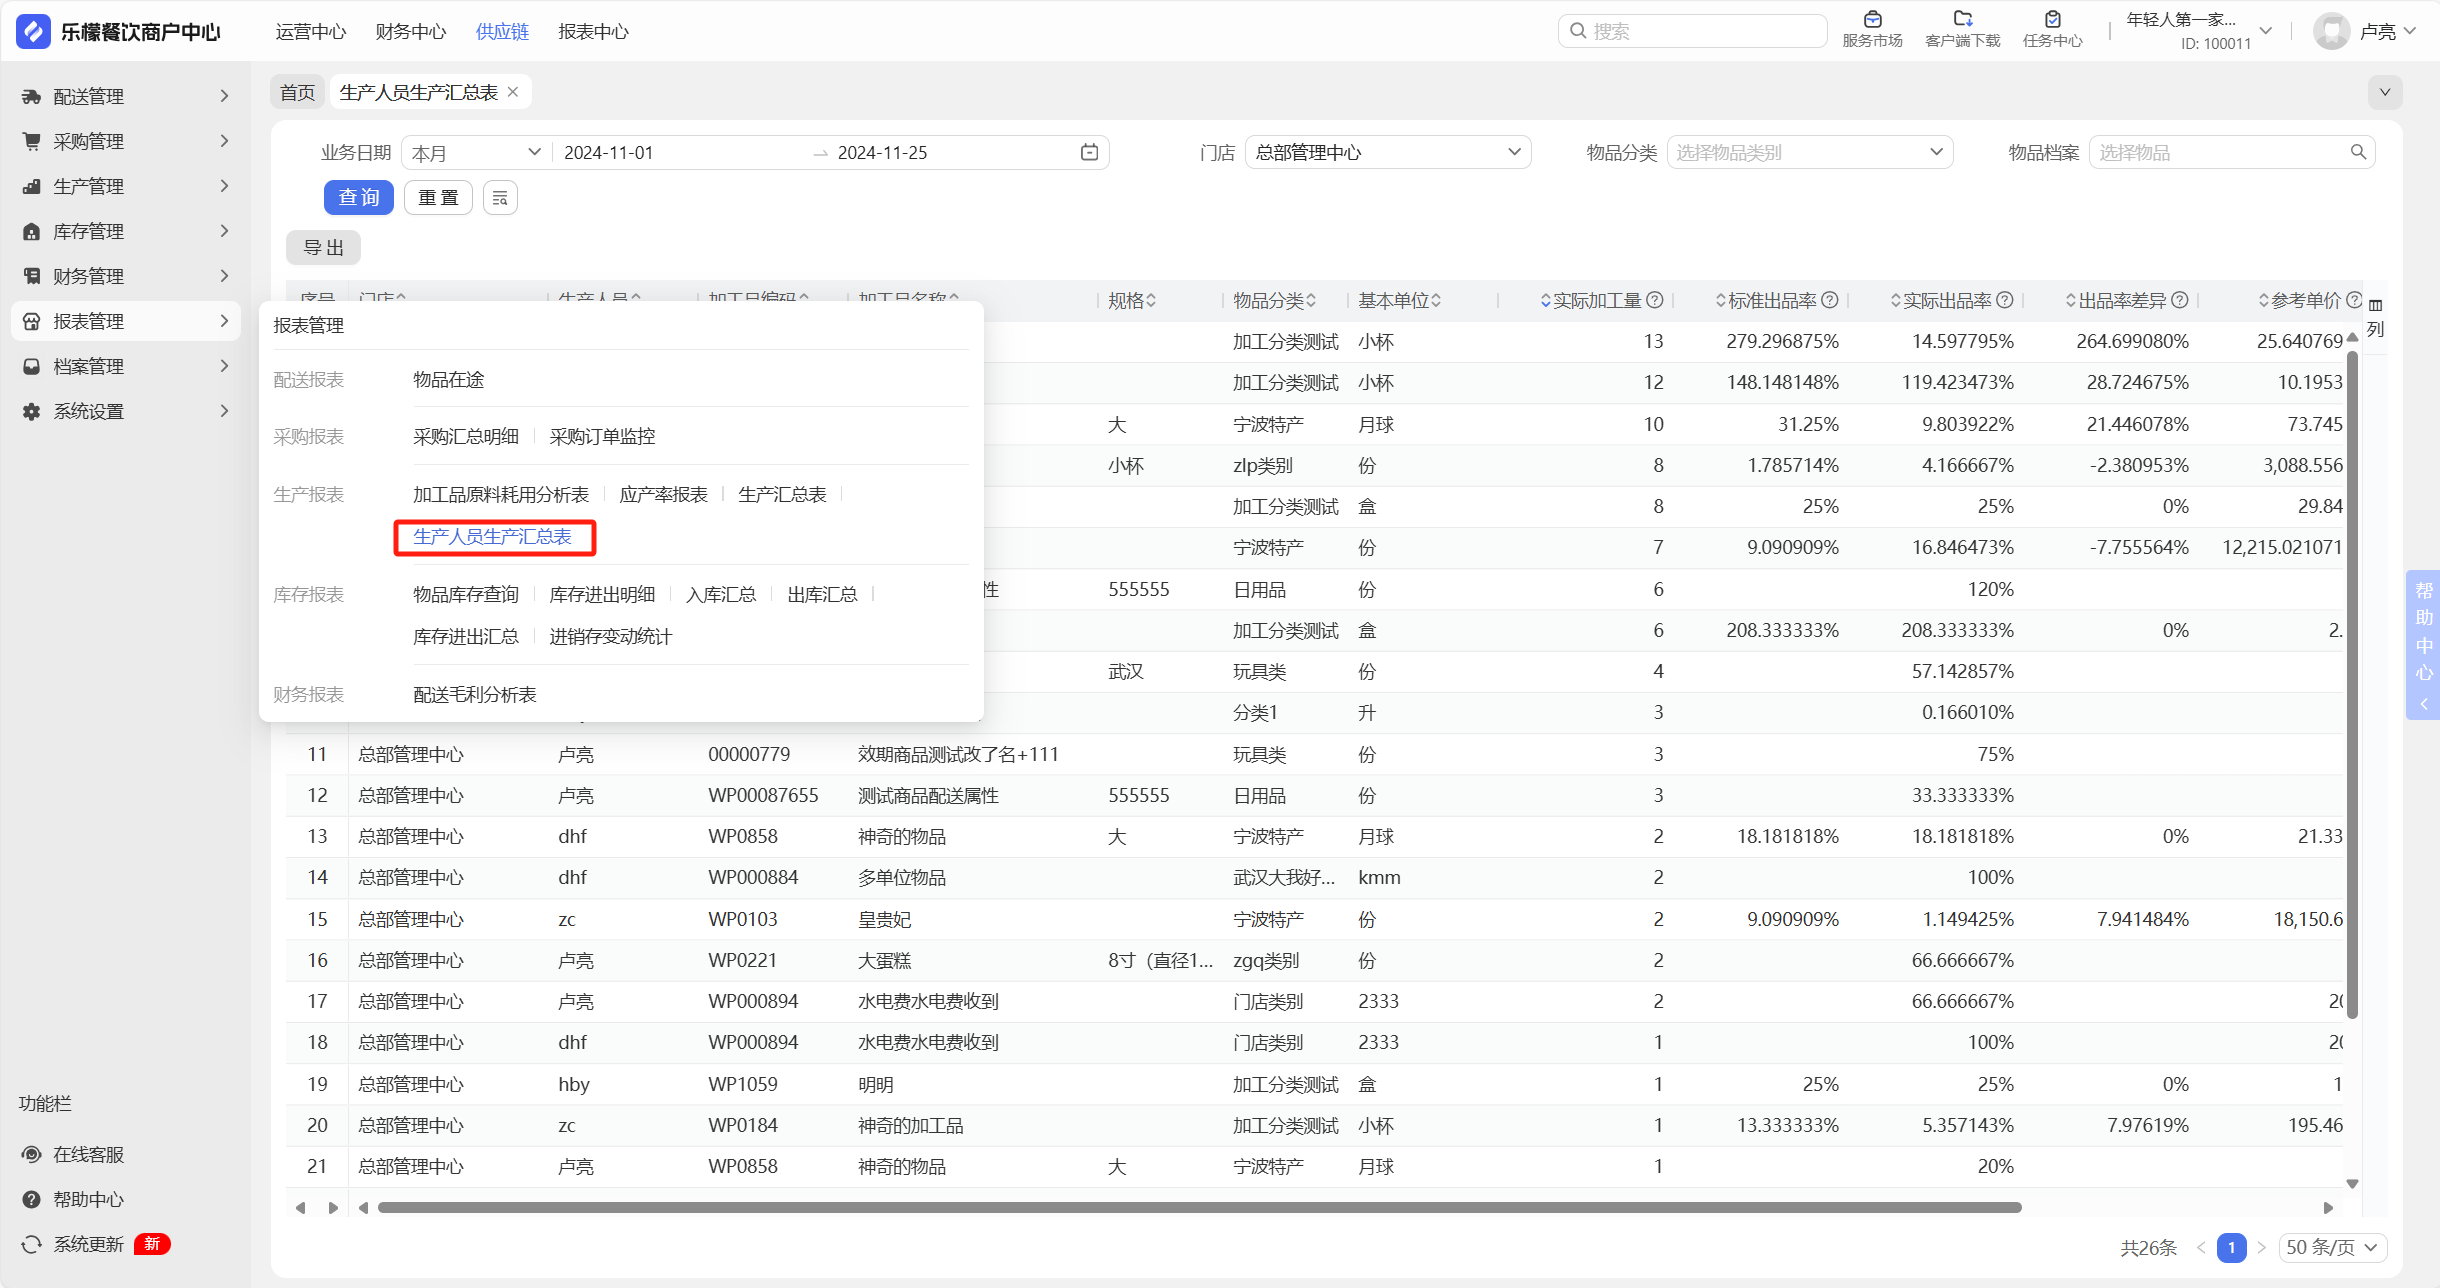The image size is (2440, 1288).
Task: Click the 导出 export button
Action: tap(323, 247)
